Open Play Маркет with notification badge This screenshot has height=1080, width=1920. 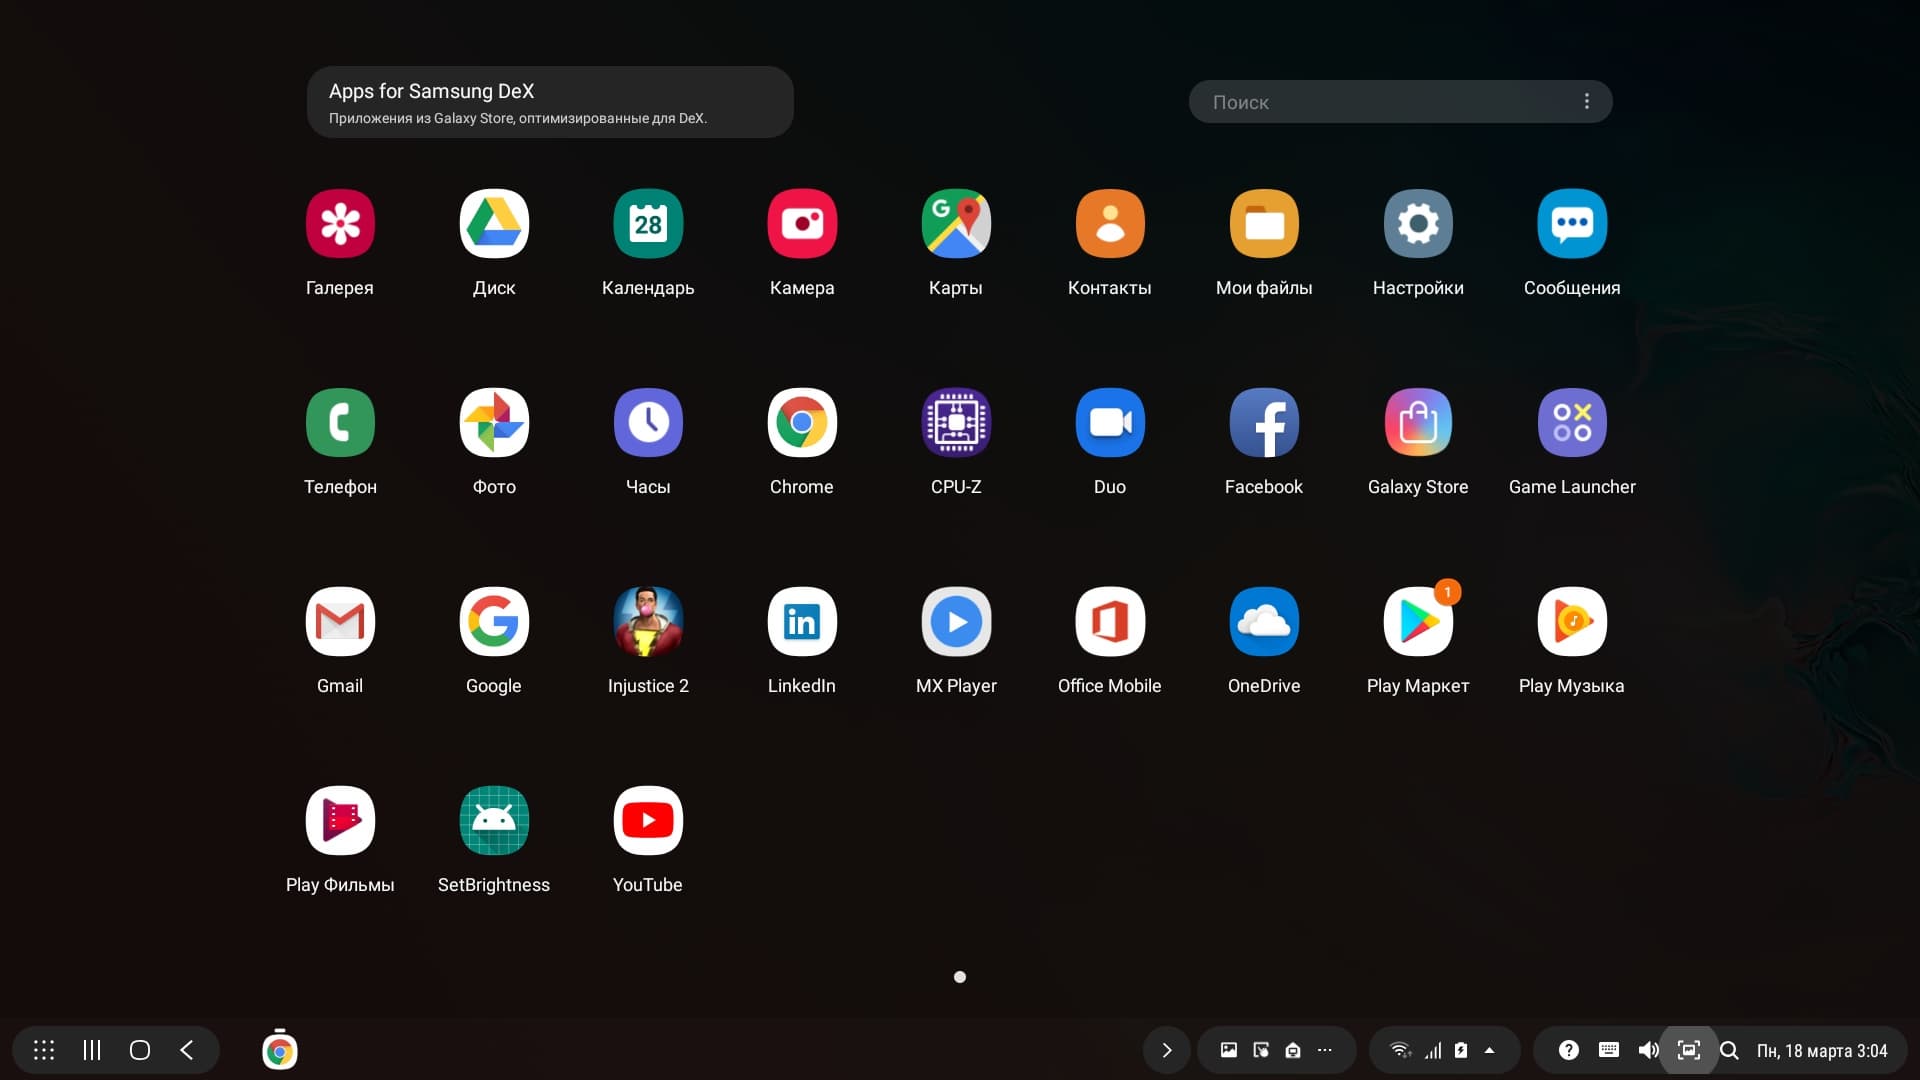click(x=1417, y=622)
